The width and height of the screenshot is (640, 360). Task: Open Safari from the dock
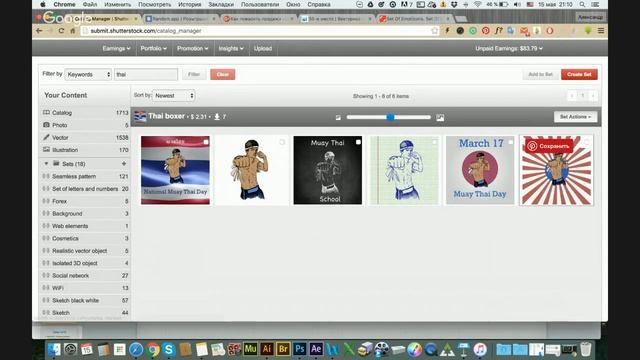136,349
